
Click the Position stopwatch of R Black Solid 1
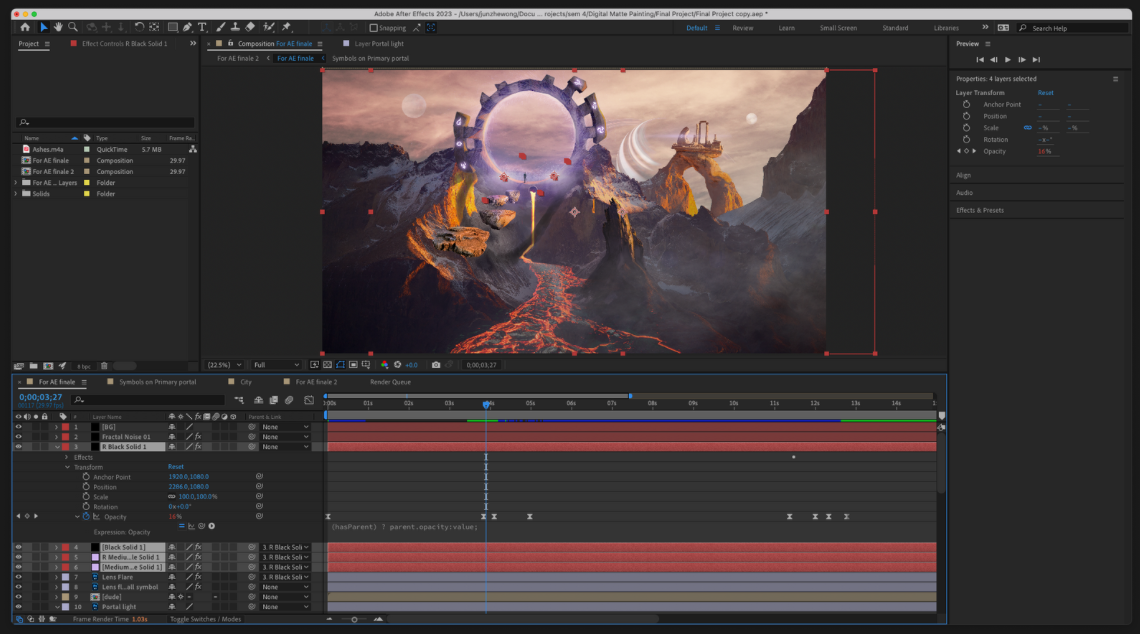tap(87, 486)
